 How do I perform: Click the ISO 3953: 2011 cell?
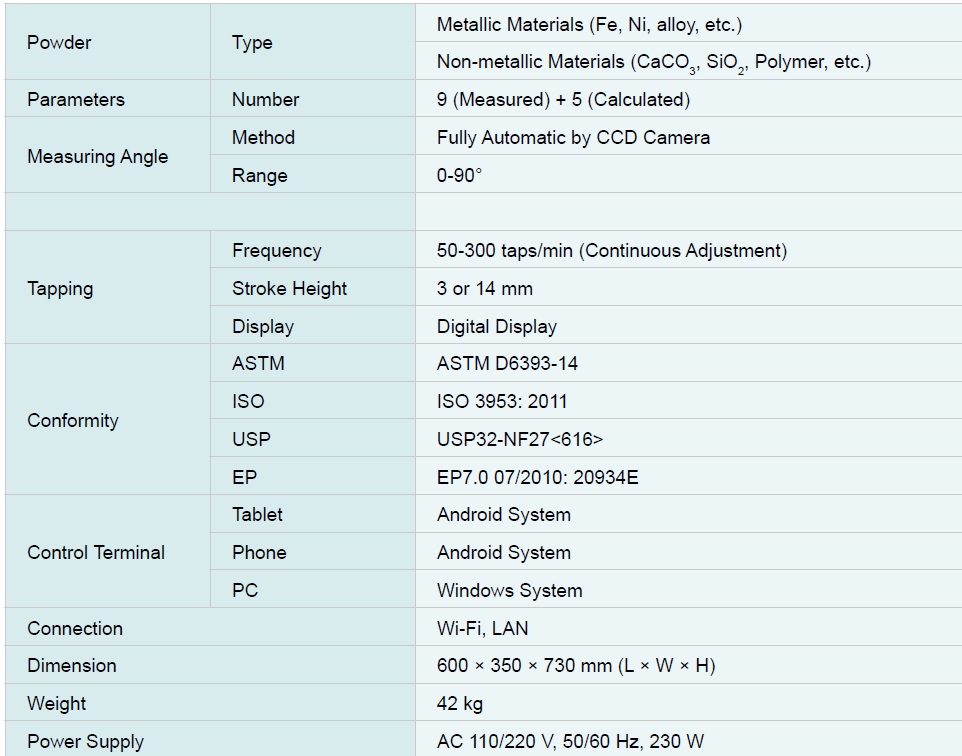click(x=501, y=402)
